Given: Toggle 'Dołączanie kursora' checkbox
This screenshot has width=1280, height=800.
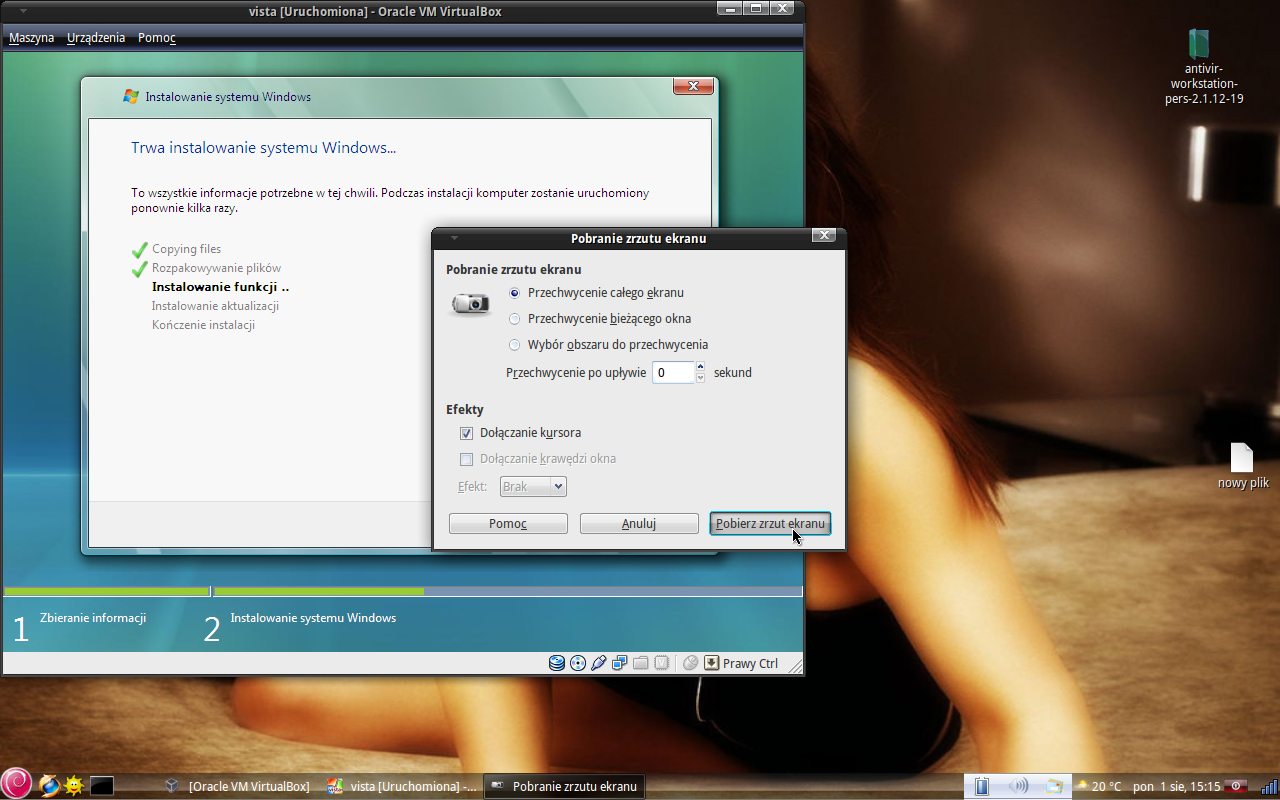Looking at the screenshot, I should (x=466, y=433).
